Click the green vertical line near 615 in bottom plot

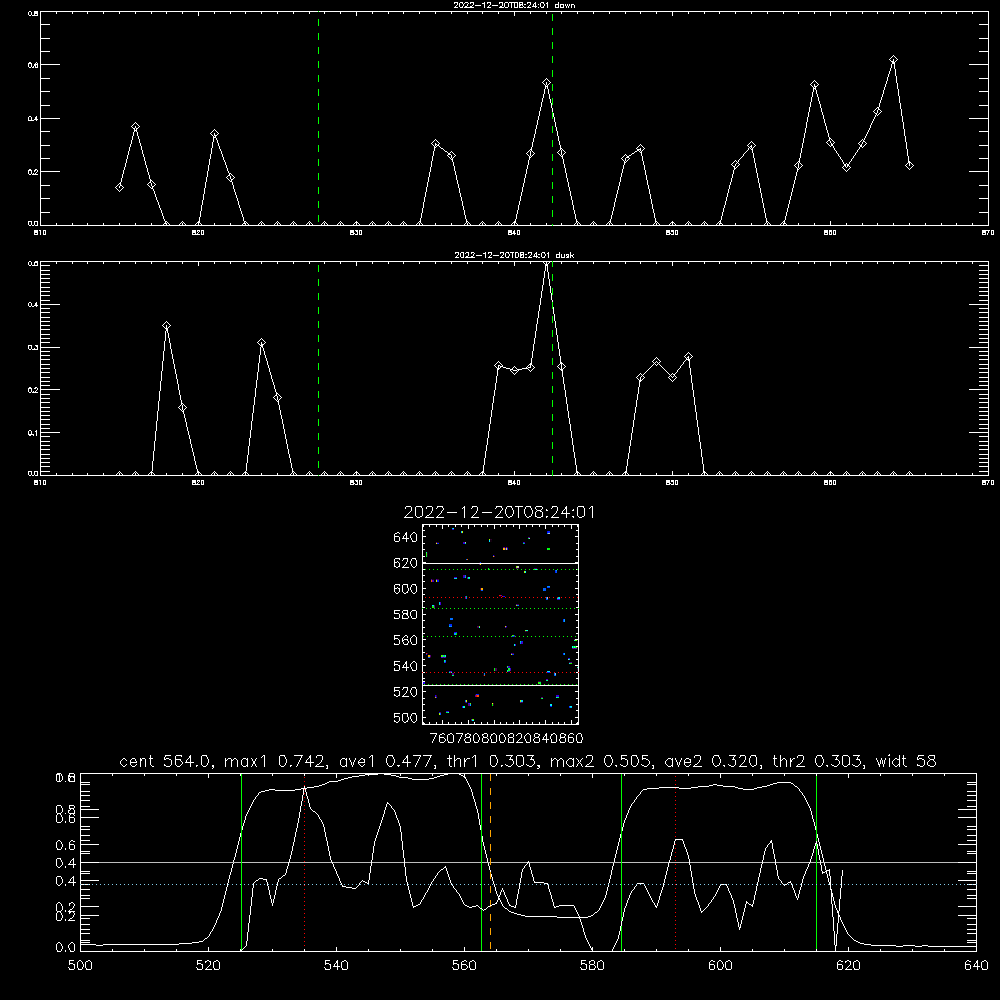[x=816, y=861]
